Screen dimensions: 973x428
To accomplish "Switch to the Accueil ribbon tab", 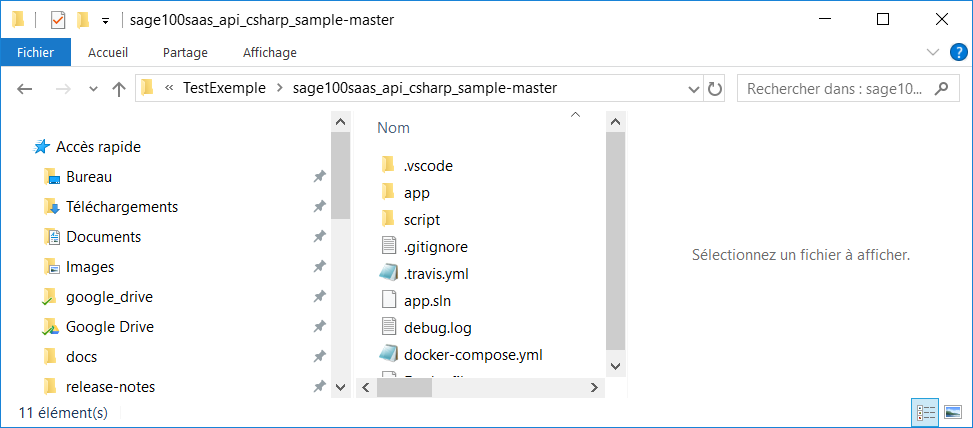I will 108,53.
